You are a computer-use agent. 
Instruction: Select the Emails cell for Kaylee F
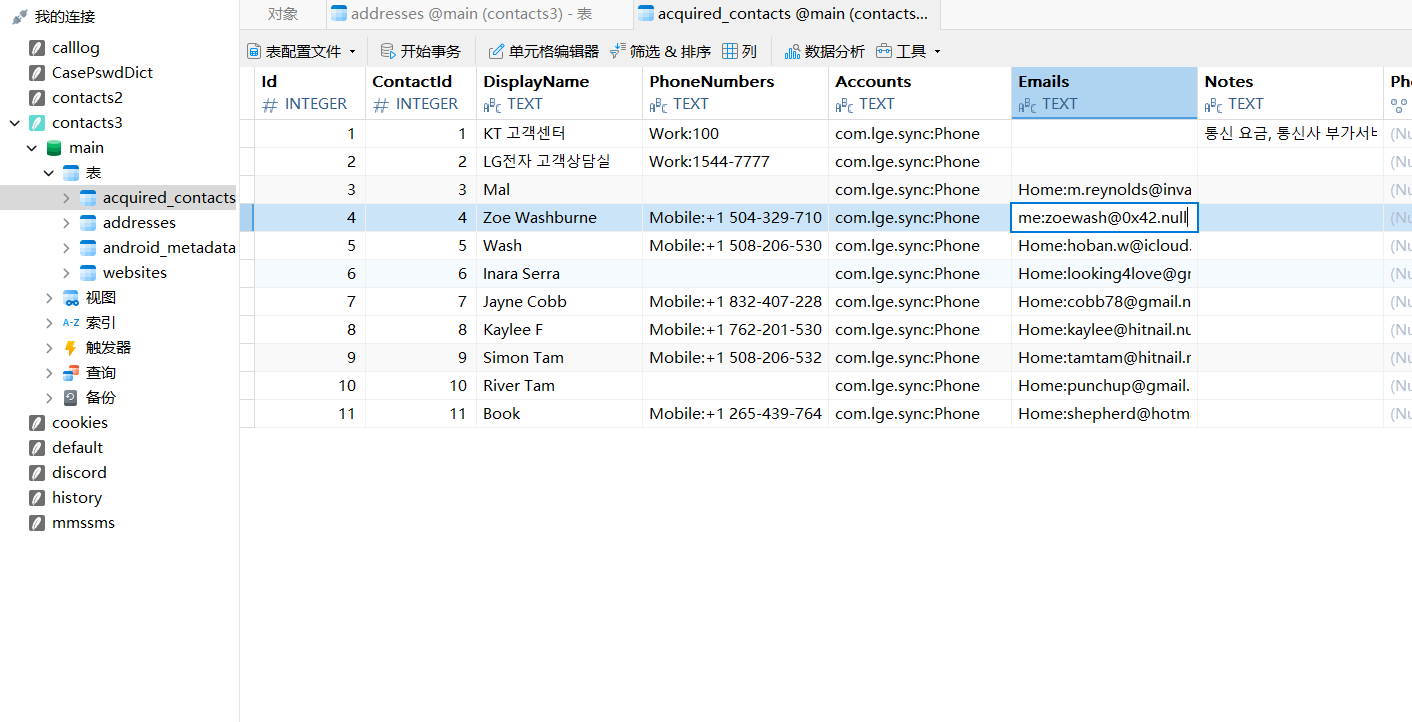(1104, 330)
